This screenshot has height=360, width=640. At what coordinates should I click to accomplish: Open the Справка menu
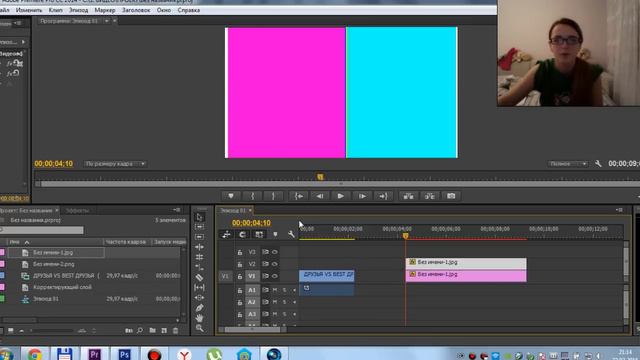pos(189,10)
